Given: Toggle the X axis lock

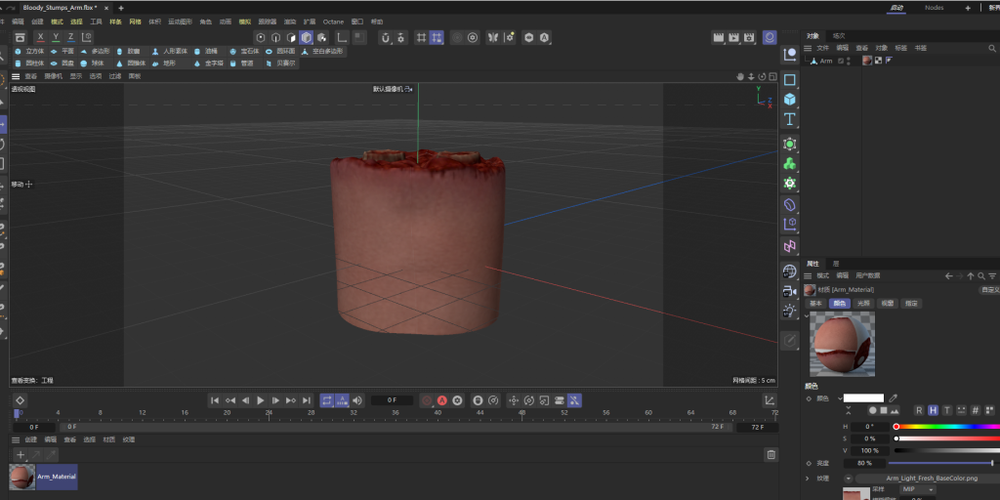Looking at the screenshot, I should (41, 37).
